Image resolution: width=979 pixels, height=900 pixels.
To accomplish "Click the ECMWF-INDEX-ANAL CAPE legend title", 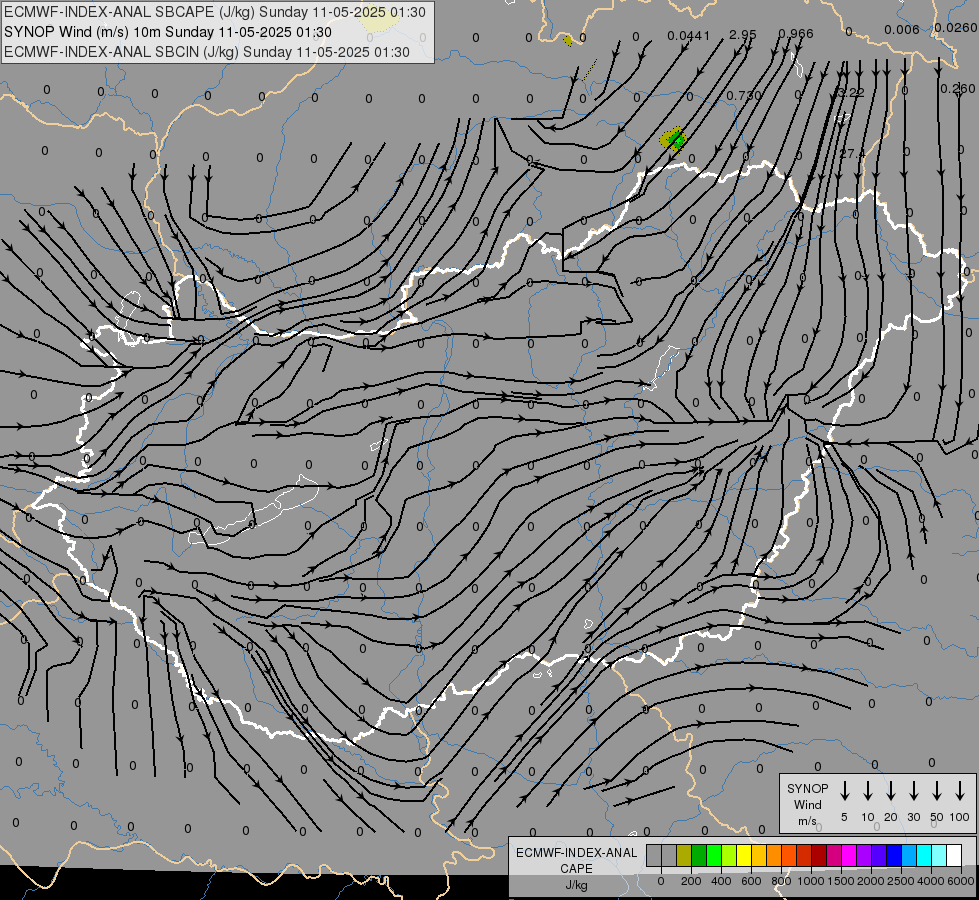I will (576, 860).
